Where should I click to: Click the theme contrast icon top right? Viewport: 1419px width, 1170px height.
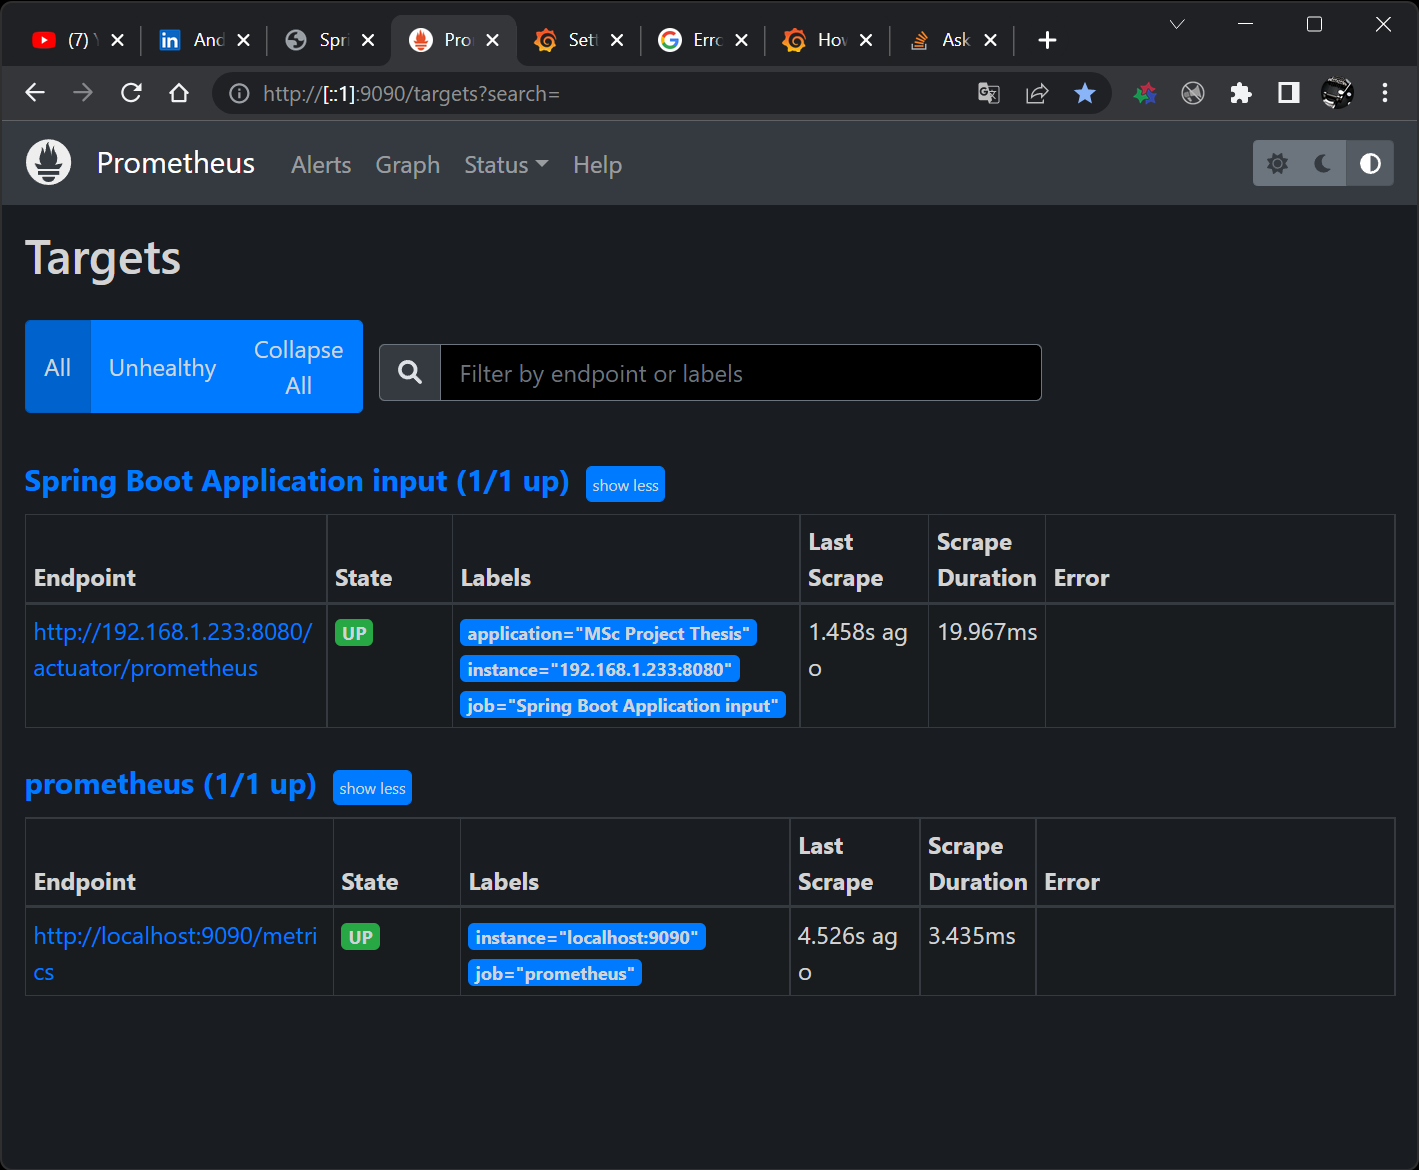[1369, 162]
